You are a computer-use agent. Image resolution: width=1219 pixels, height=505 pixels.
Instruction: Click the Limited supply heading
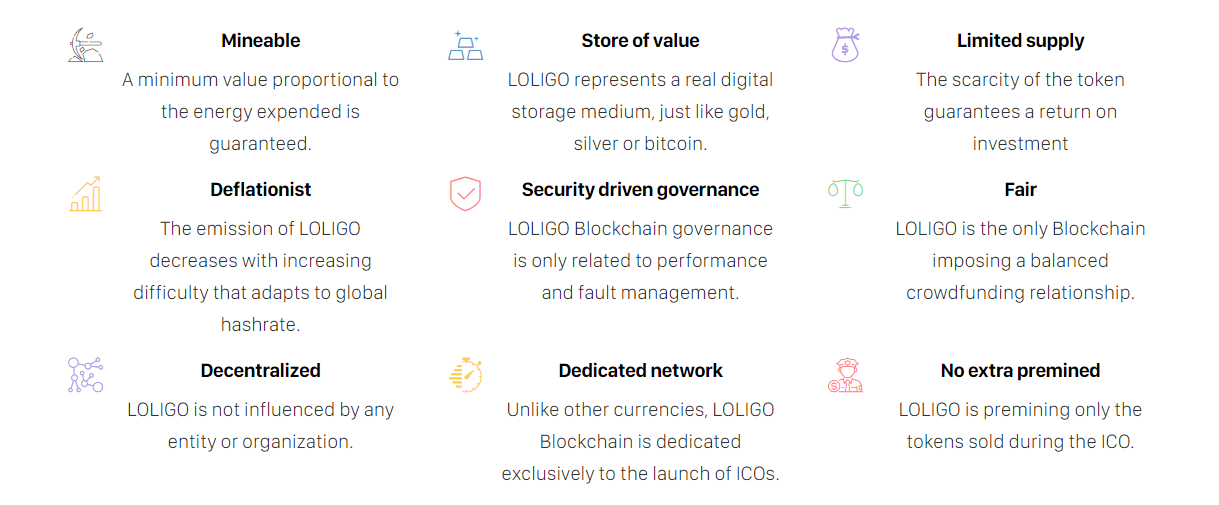[x=1020, y=41]
